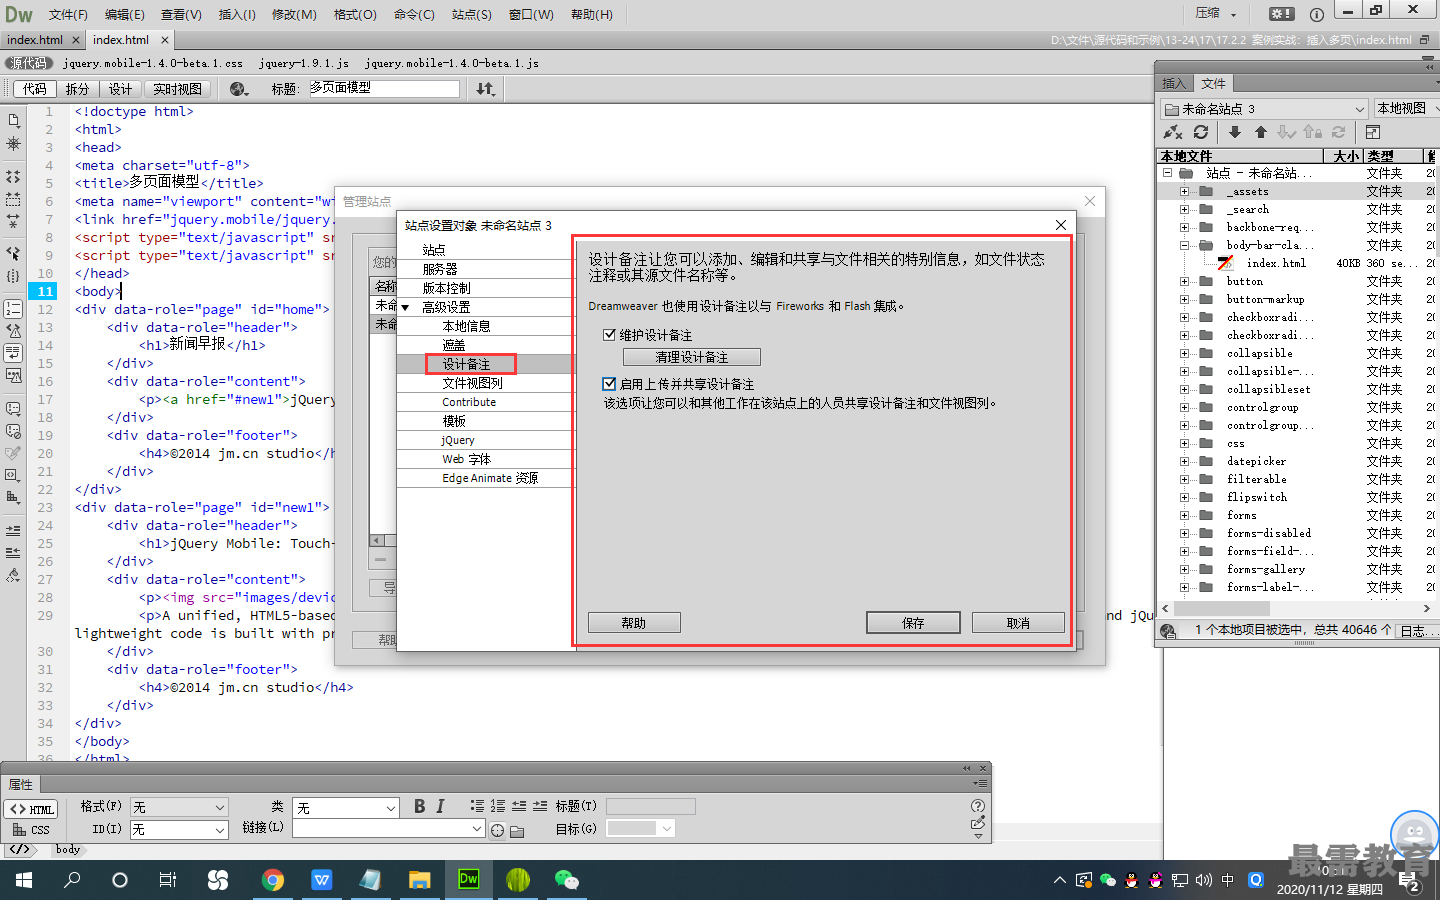Click the select parent tag icon
Screen dimensions: 1440x900
pos(13,254)
